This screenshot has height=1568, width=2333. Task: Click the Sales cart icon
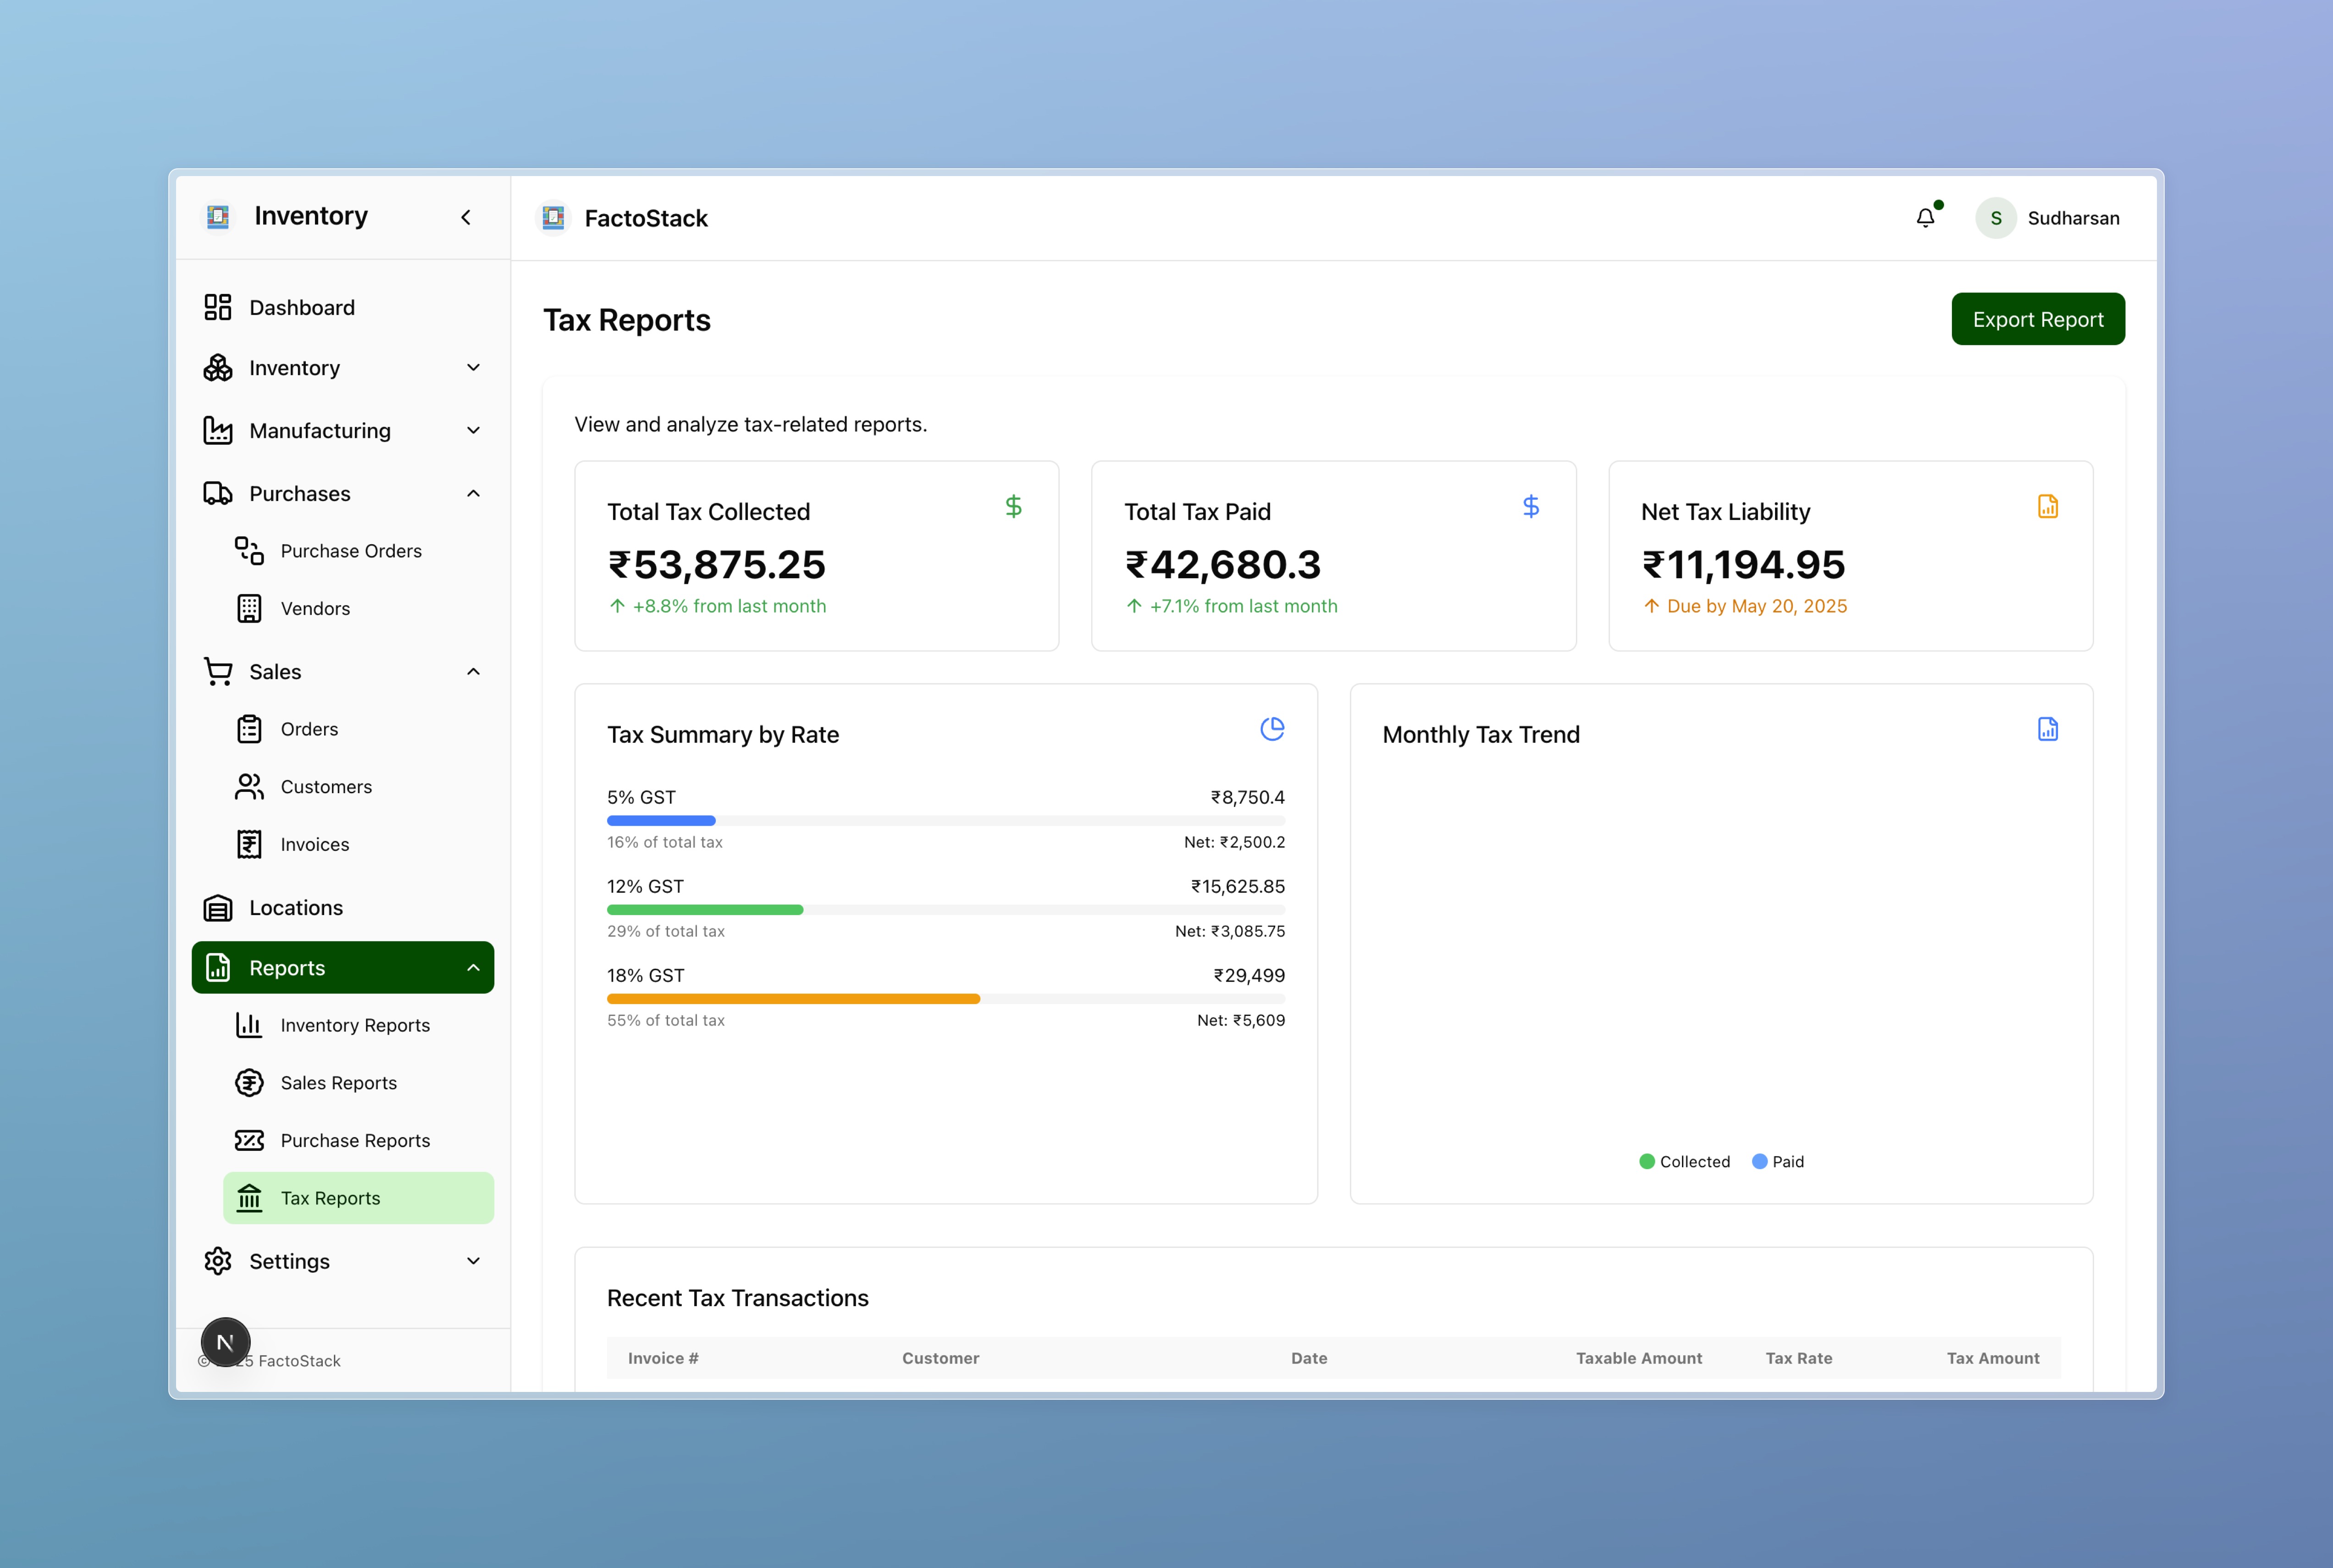point(218,671)
